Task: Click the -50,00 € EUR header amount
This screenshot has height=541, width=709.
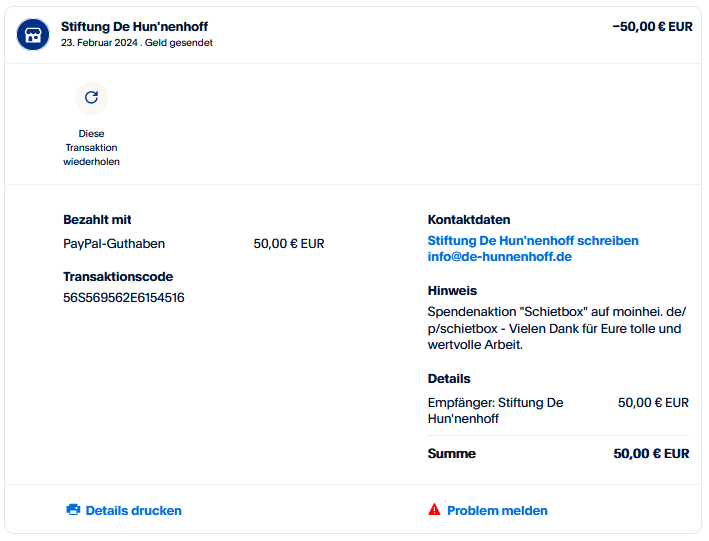Action: [x=652, y=27]
